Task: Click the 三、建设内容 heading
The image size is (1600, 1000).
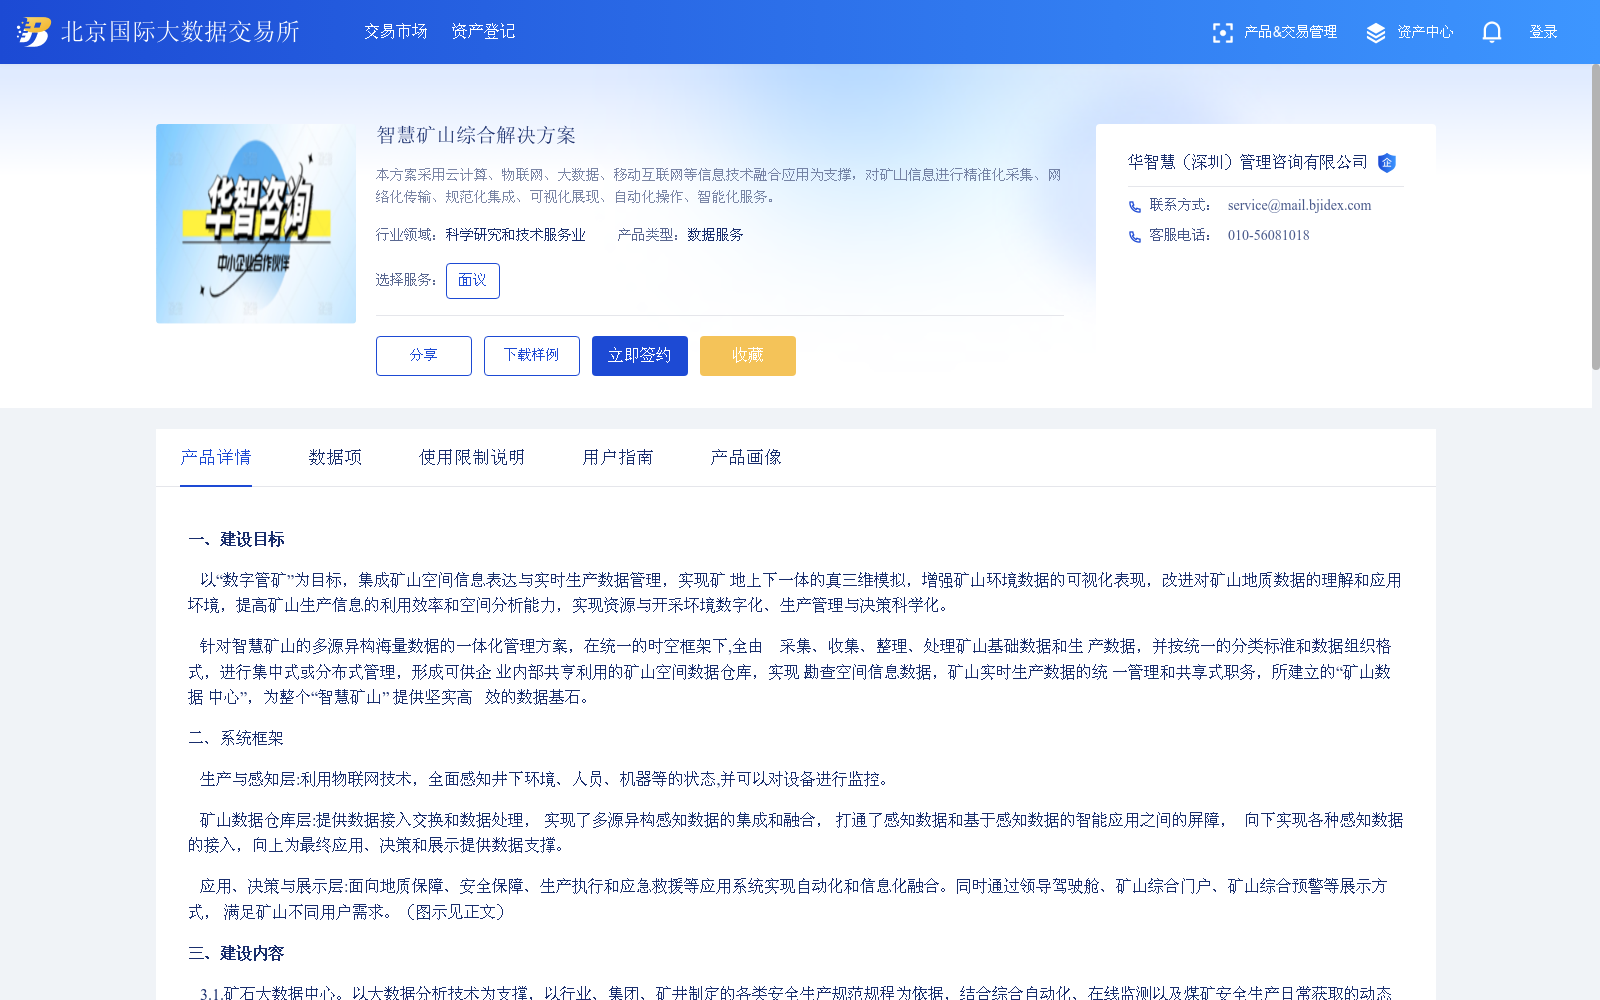Action: coord(236,954)
